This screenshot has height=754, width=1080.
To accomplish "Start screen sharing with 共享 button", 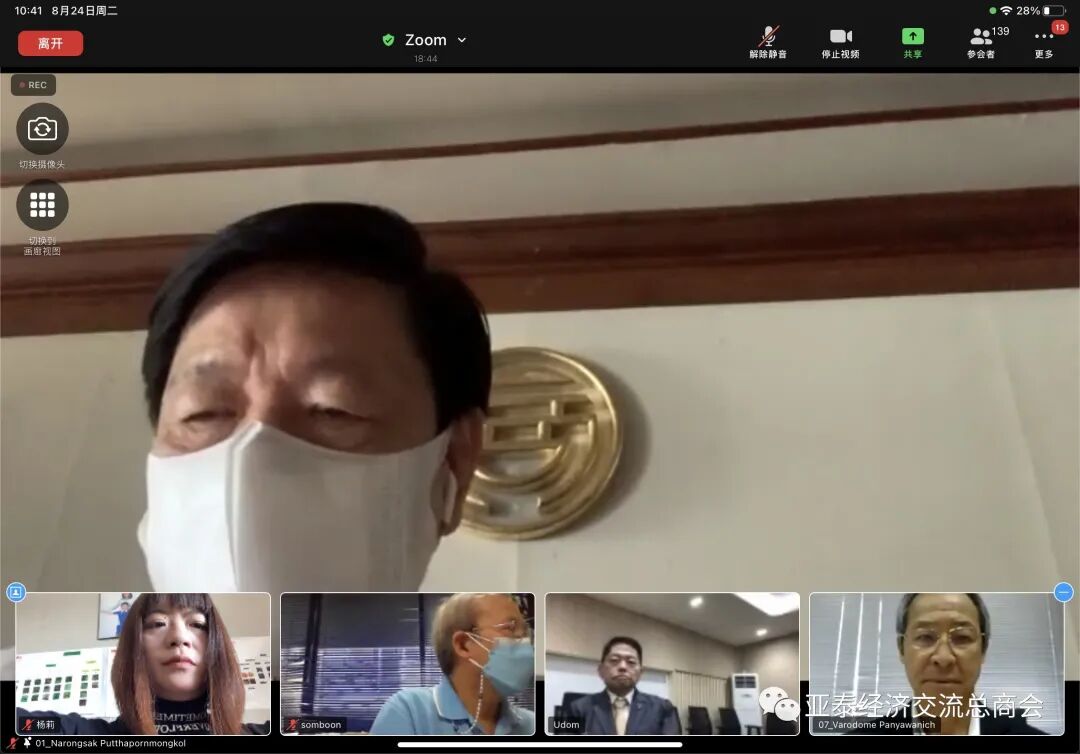I will (x=913, y=43).
